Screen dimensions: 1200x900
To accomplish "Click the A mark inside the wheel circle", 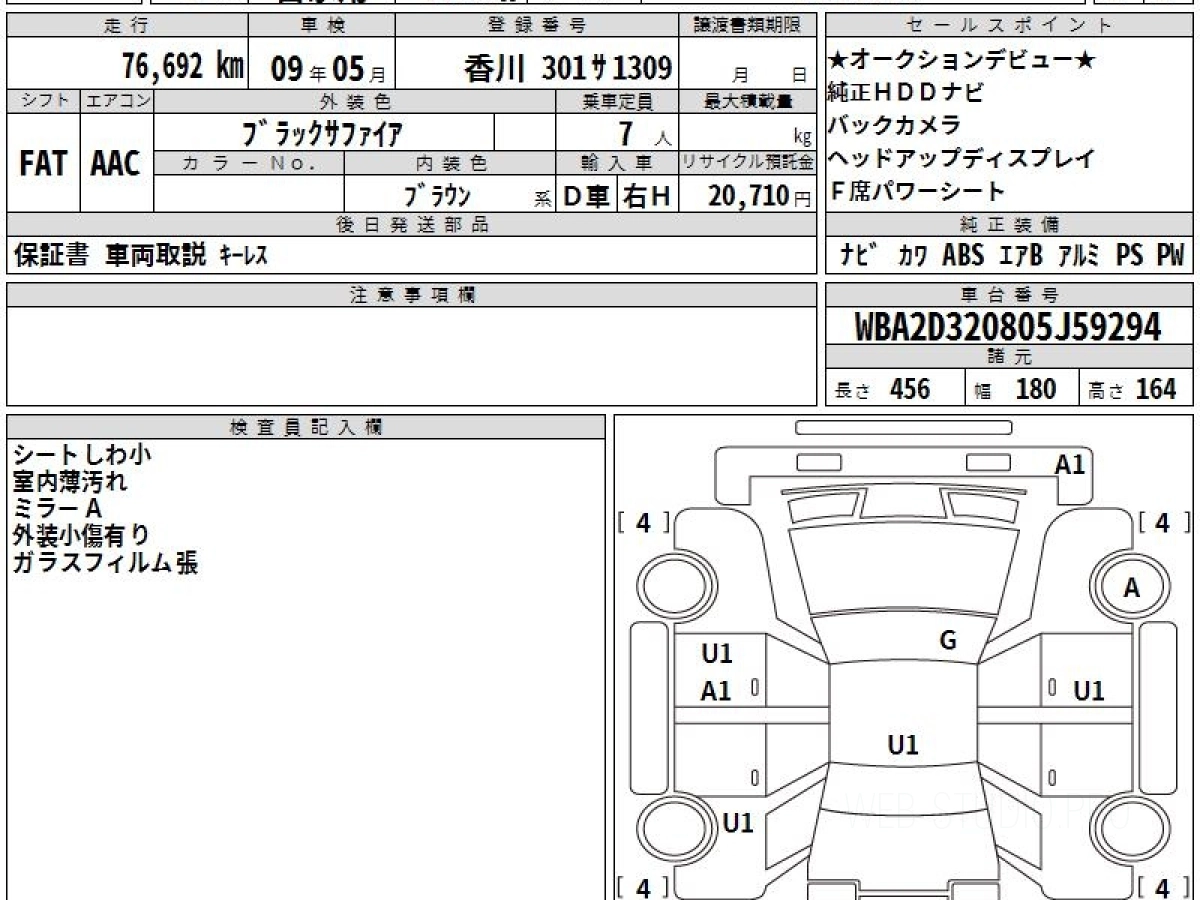I will (x=1131, y=589).
